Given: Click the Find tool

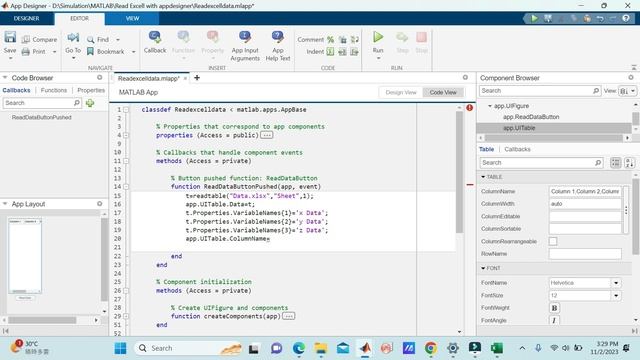Looking at the screenshot, I should [98, 40].
